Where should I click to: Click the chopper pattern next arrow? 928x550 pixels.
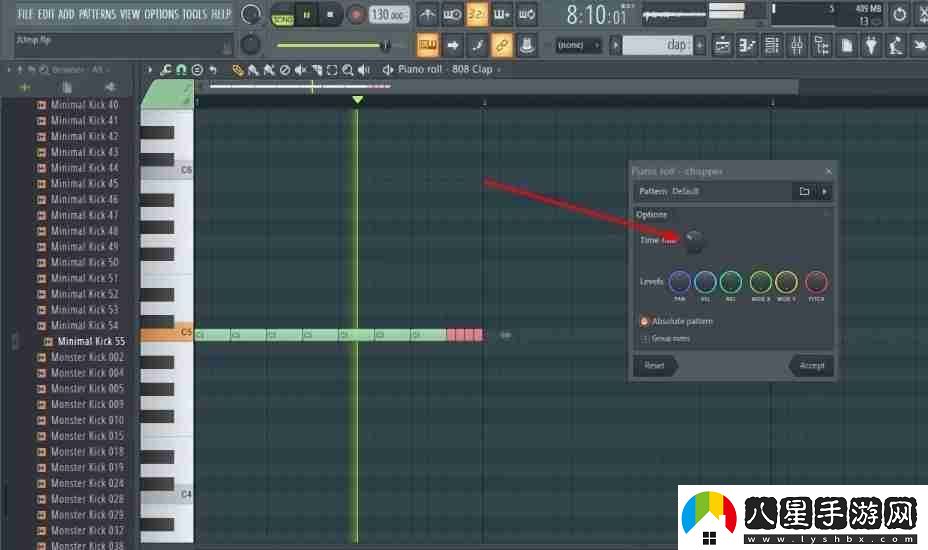click(824, 191)
